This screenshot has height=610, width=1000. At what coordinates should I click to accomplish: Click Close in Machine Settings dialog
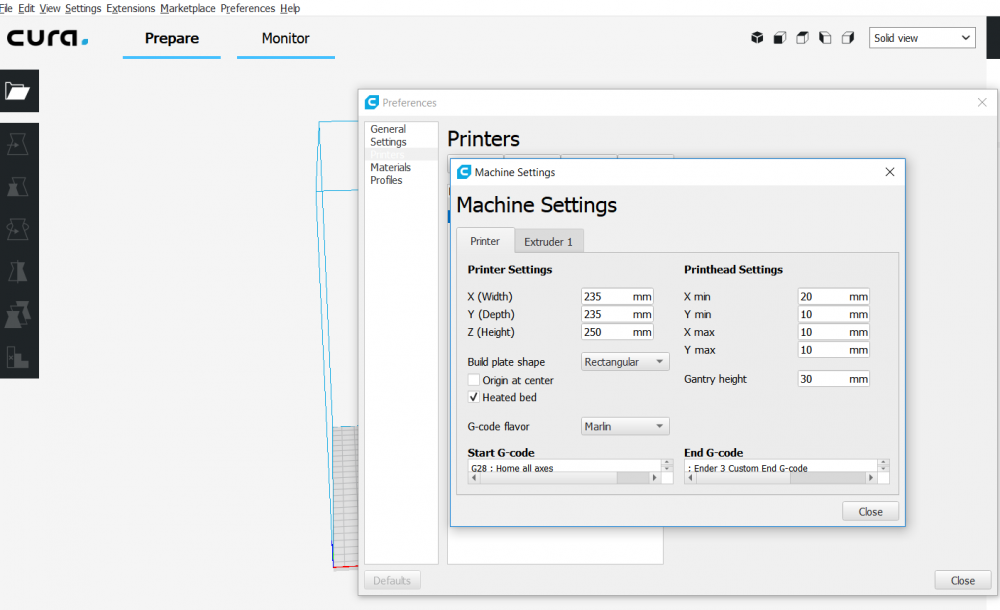(870, 511)
